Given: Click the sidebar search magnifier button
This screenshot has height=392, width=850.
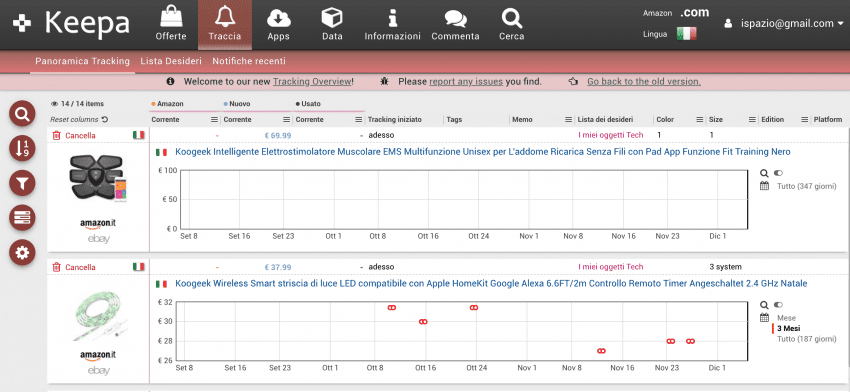Looking at the screenshot, I should coord(22,114).
